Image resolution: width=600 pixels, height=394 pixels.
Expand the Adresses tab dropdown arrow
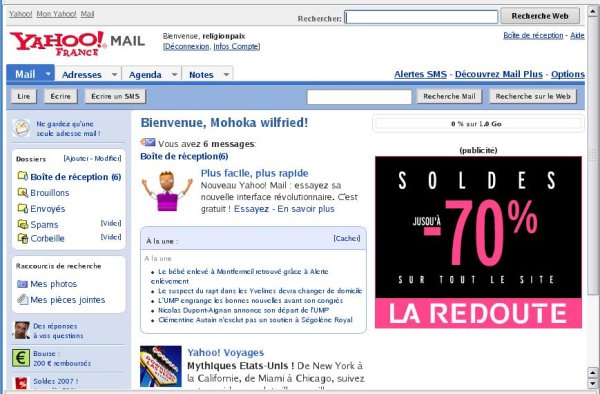(114, 74)
